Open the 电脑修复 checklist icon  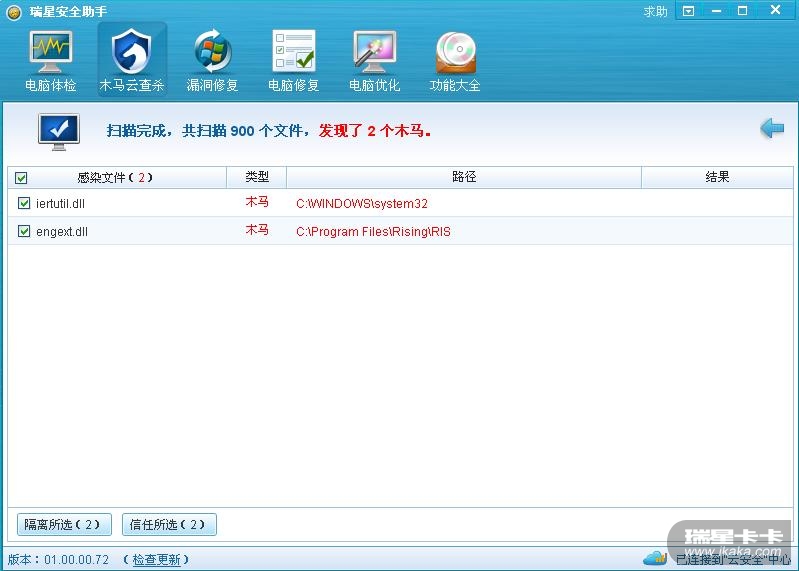click(x=294, y=51)
